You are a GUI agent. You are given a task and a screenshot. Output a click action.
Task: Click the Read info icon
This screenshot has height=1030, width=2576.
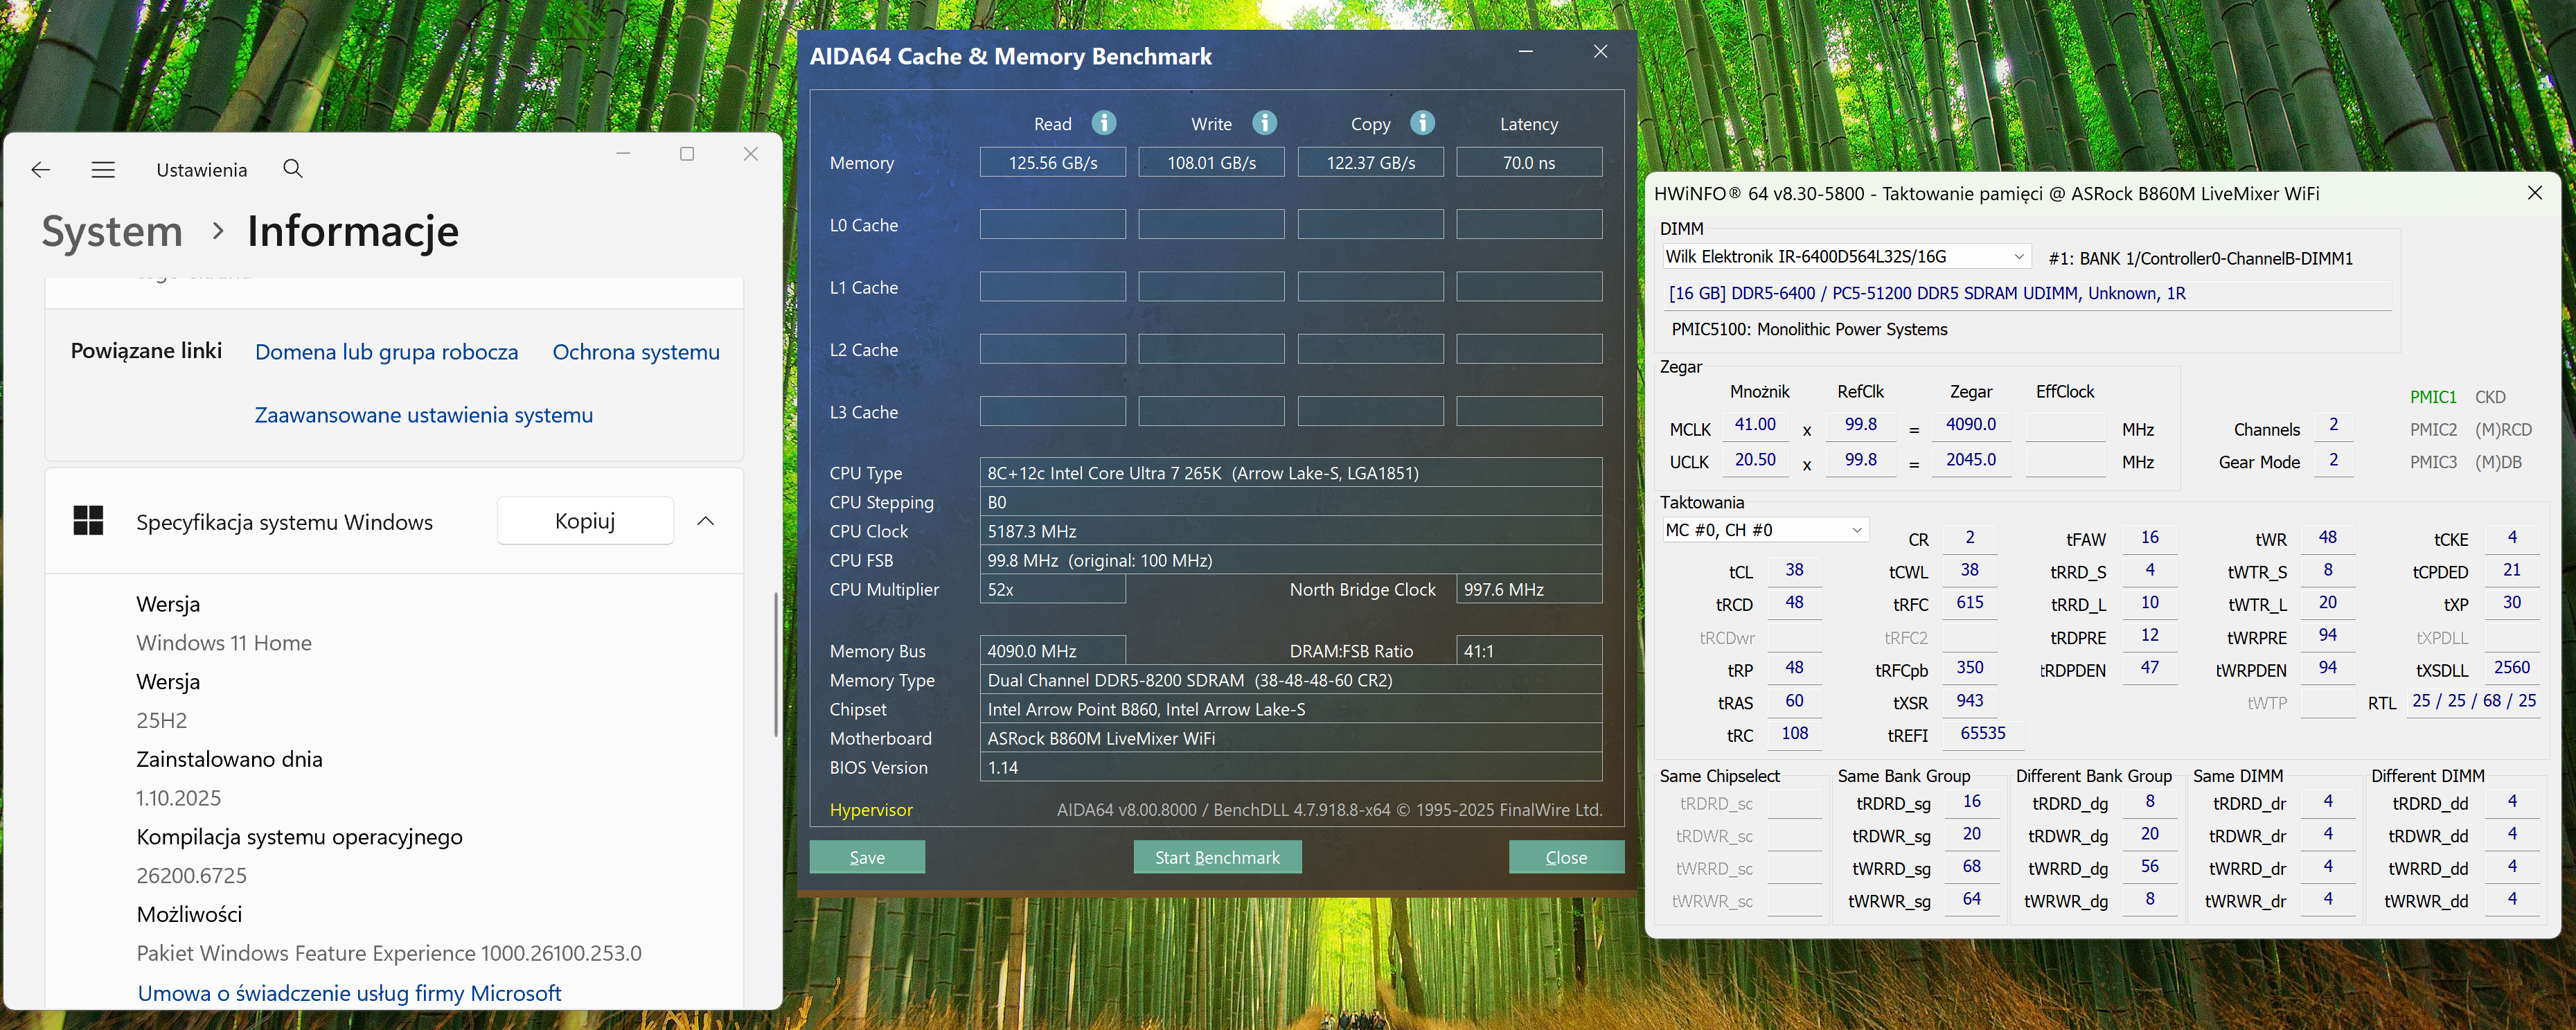(x=1103, y=123)
